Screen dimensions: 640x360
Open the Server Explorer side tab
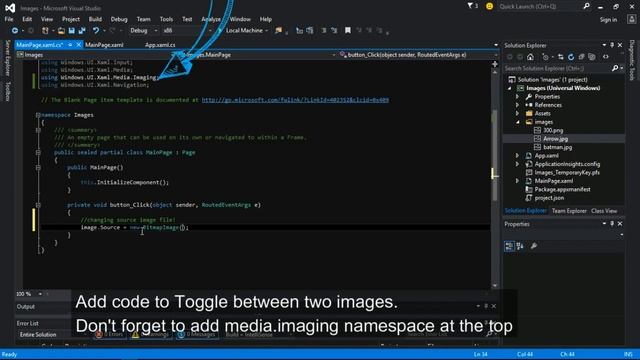pyautogui.click(x=7, y=58)
